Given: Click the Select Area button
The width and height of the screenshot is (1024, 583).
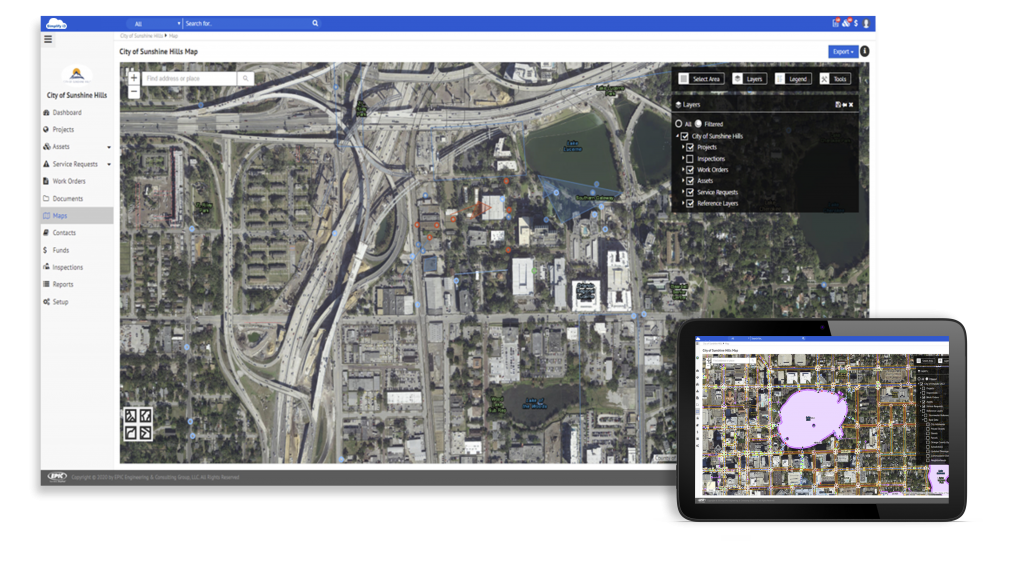Looking at the screenshot, I should point(699,79).
